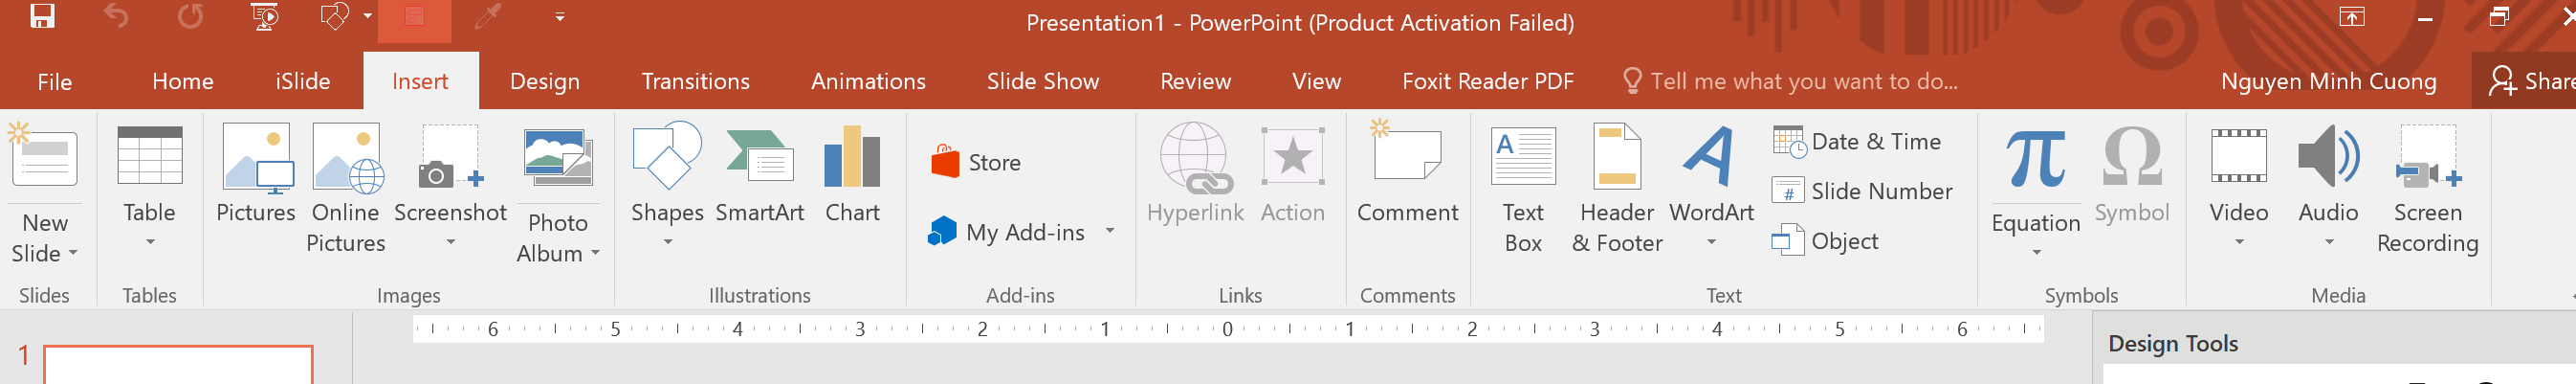Open the Store add-ins button
Viewport: 2576px width, 384px height.
pos(976,162)
